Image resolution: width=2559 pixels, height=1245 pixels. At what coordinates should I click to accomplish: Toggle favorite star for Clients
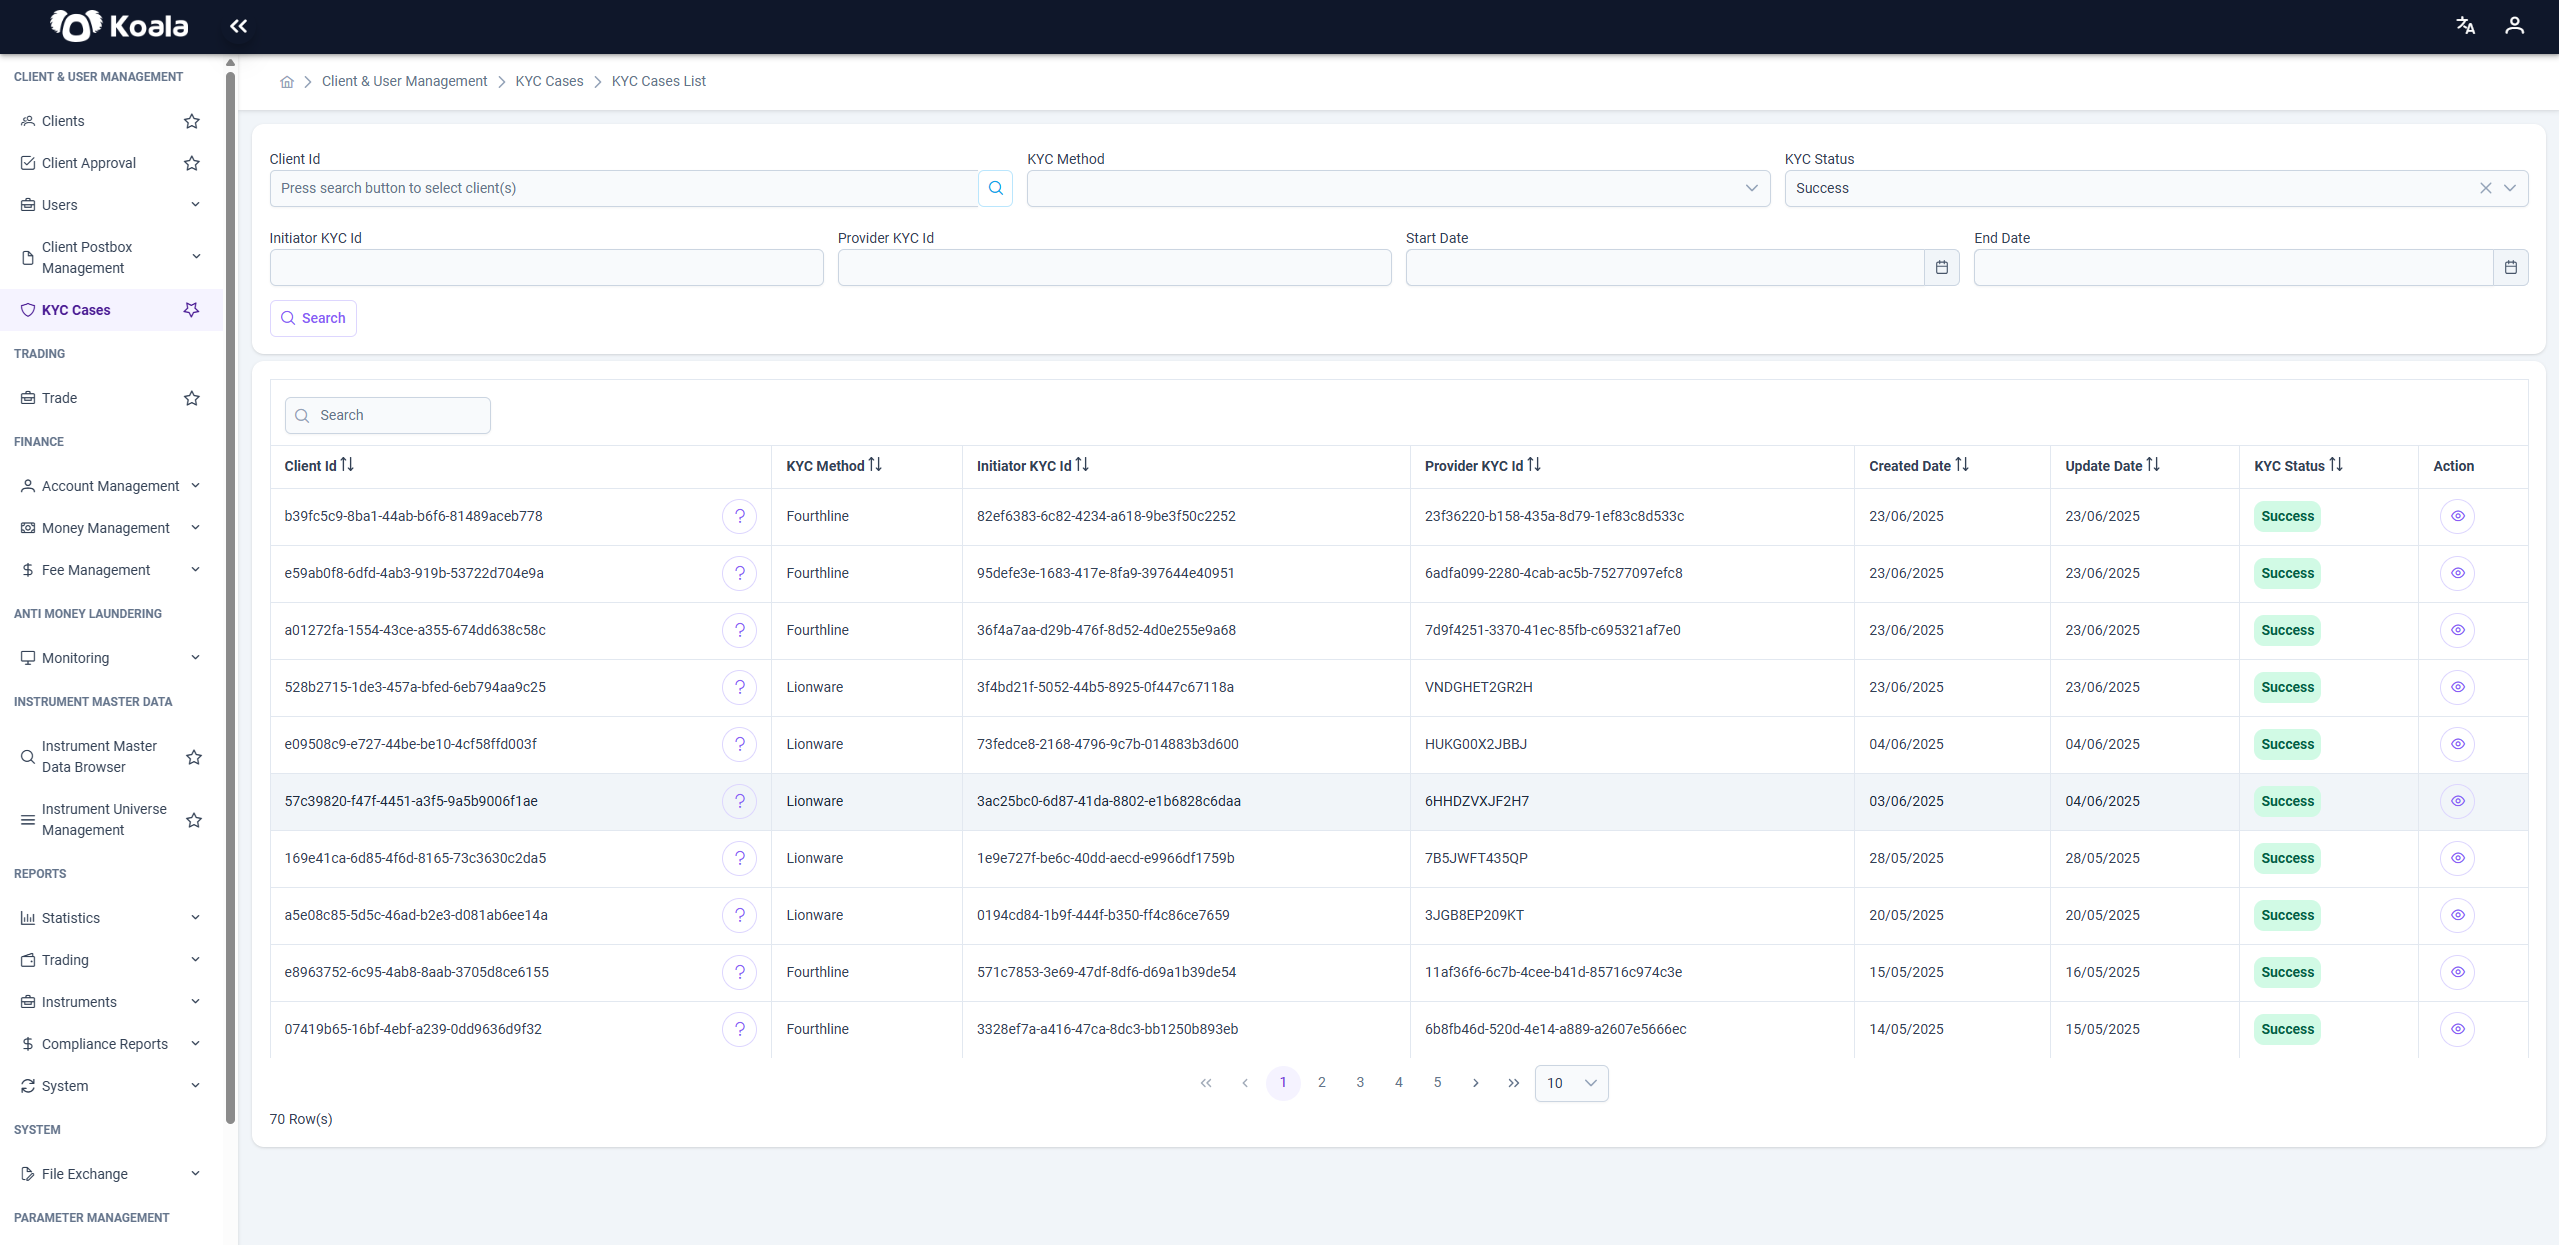click(x=192, y=121)
